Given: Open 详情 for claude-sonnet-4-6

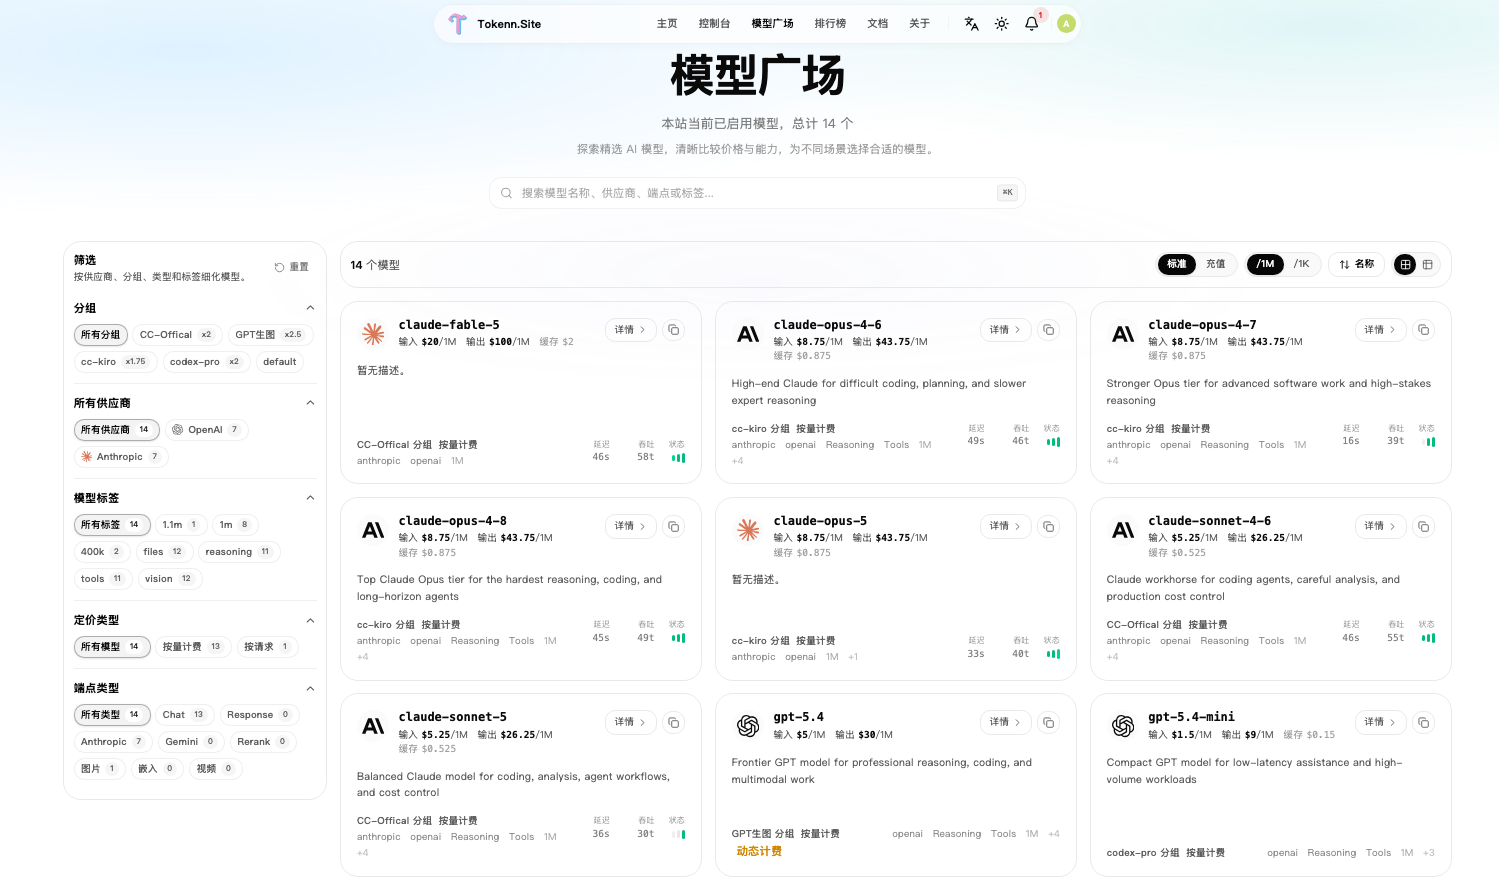Looking at the screenshot, I should (1380, 526).
